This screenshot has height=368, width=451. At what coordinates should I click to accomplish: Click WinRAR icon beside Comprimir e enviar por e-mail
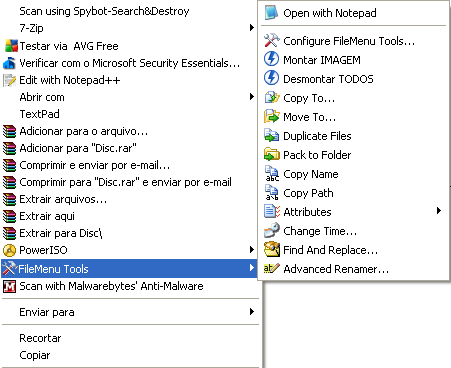(x=9, y=165)
